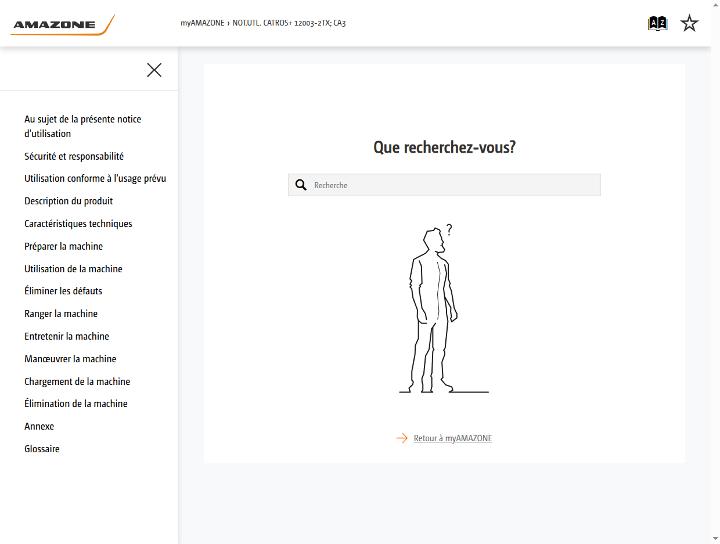Open Au sujet de la présente notice d'utilisation
This screenshot has height=544, width=720.
coord(83,126)
